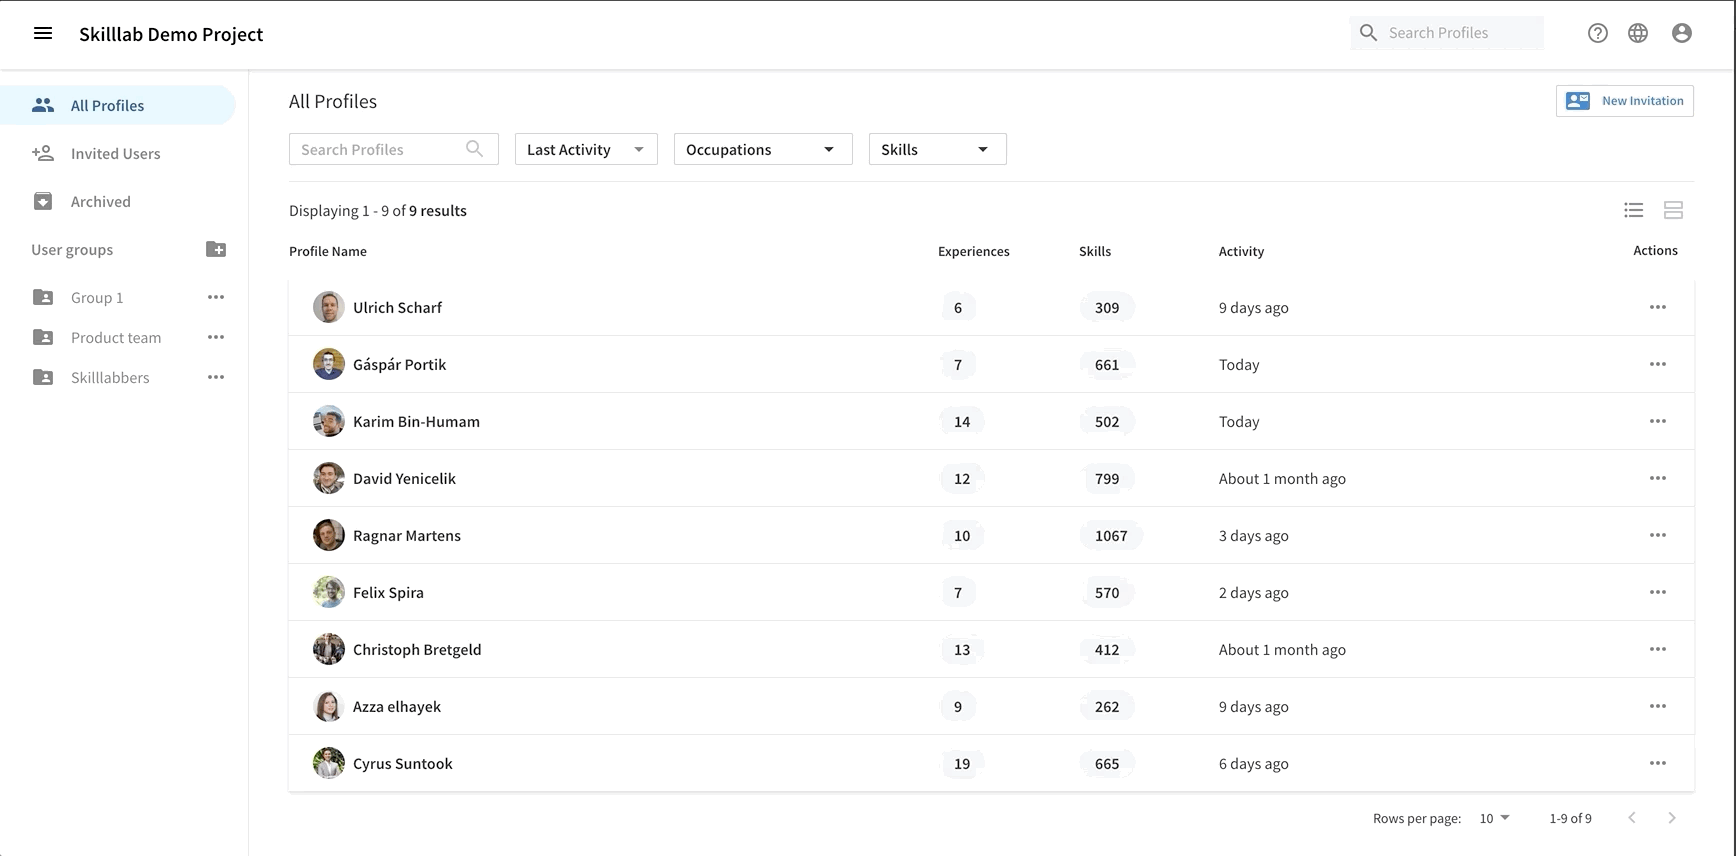
Task: Click the magnifier icon in profile filter
Action: [475, 149]
